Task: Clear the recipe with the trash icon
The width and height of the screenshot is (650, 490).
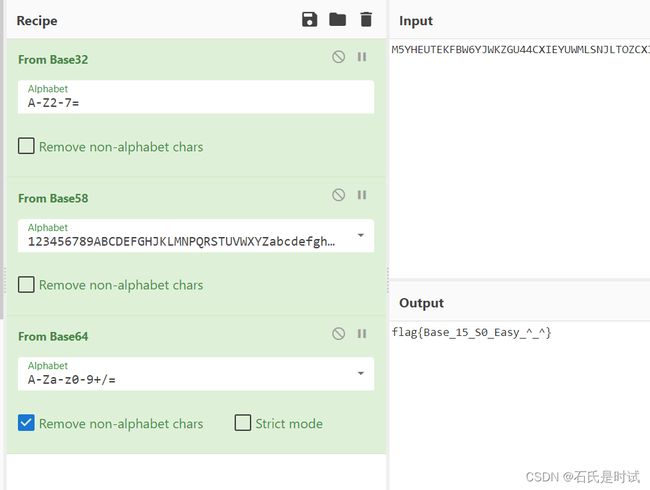Action: pos(366,19)
